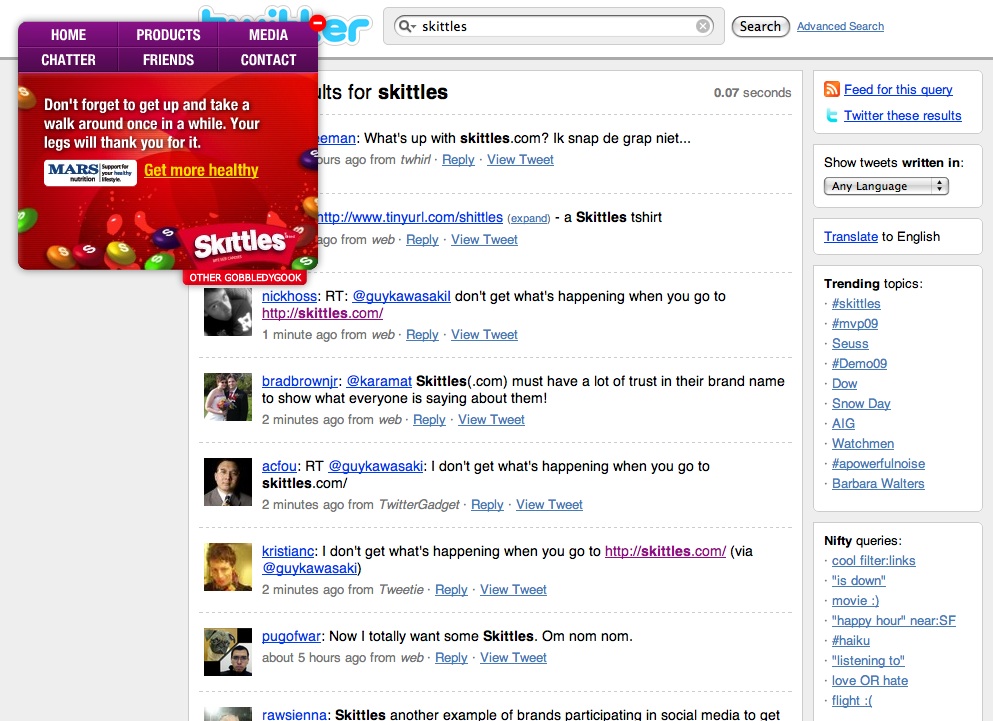993x721 pixels.
Task: Expand the shortened tinyurl Skittles link
Action: 529,218
